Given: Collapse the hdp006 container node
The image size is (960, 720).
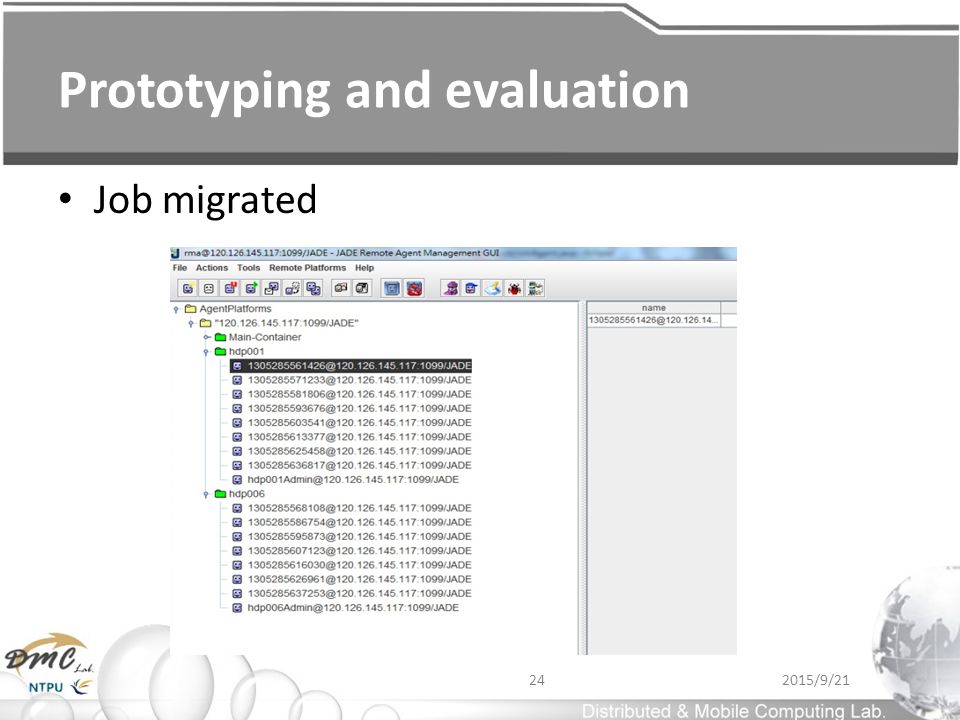Looking at the screenshot, I should tap(206, 494).
